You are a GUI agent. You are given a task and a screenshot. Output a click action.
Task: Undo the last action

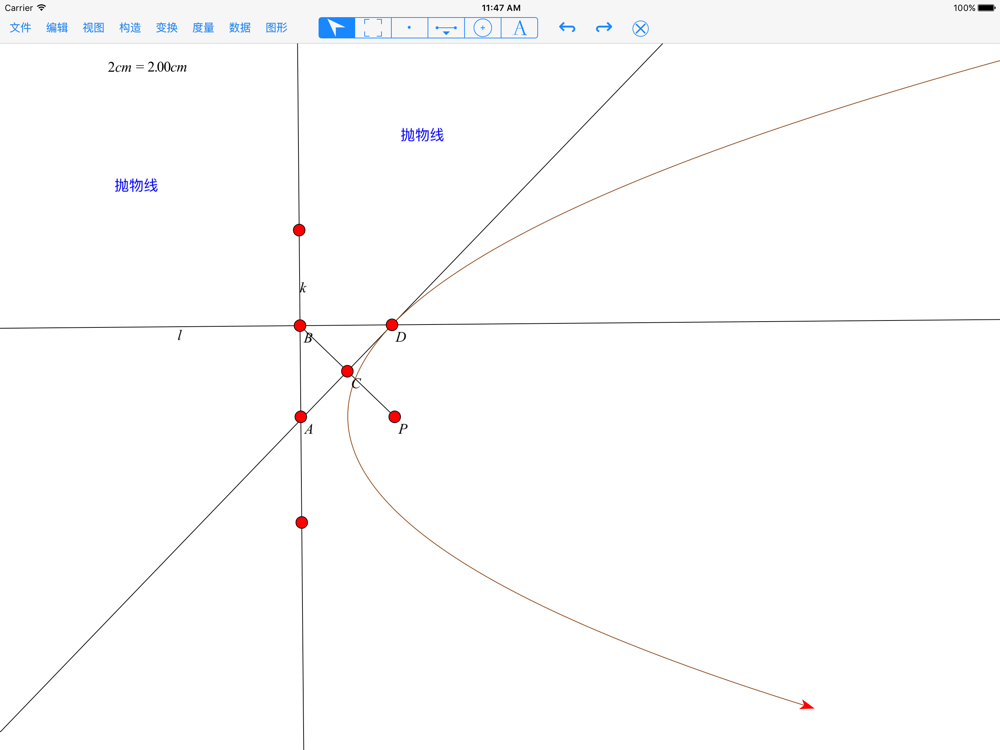(x=567, y=28)
